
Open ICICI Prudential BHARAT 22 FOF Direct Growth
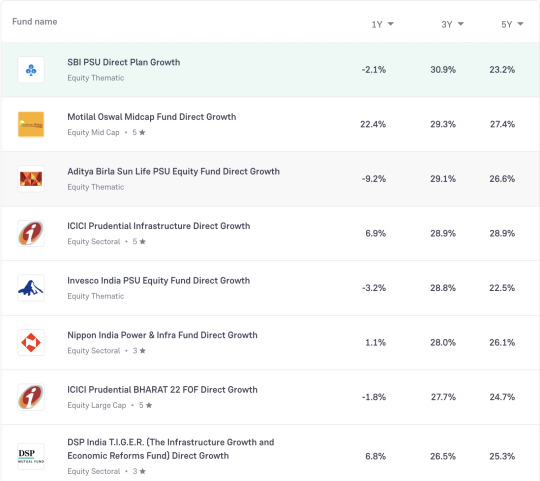coord(162,390)
